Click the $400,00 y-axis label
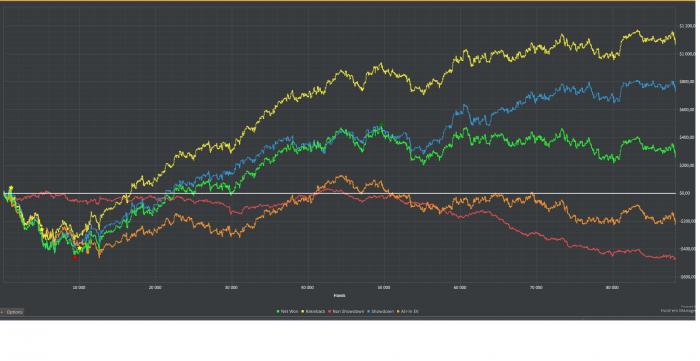 pyautogui.click(x=687, y=137)
